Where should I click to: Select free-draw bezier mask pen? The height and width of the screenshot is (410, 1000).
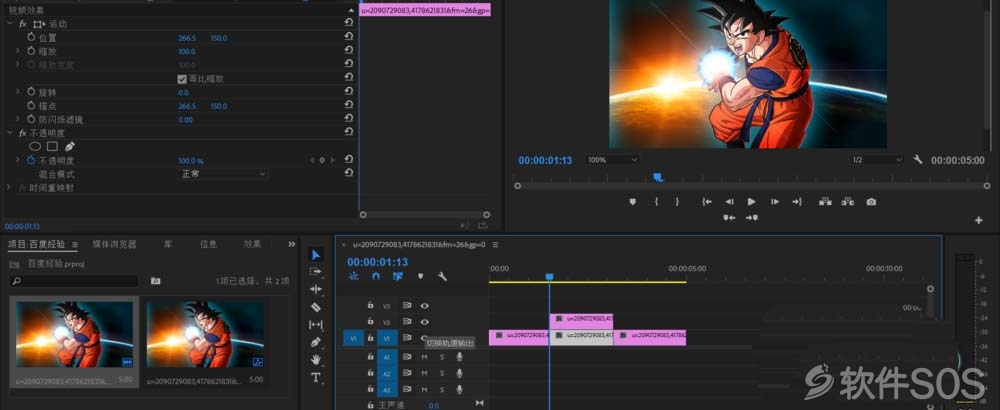[70, 146]
